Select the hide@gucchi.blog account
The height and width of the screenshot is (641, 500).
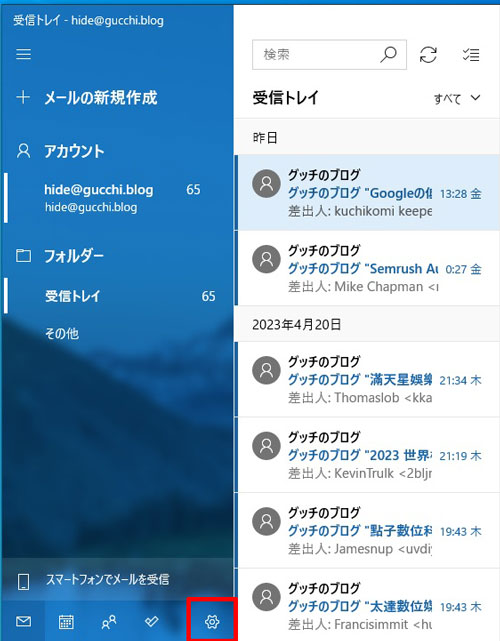117,198
